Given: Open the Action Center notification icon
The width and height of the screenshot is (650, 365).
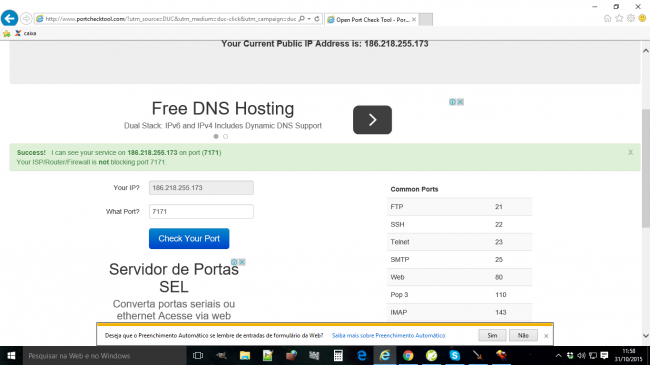Looking at the screenshot, I should (604, 355).
